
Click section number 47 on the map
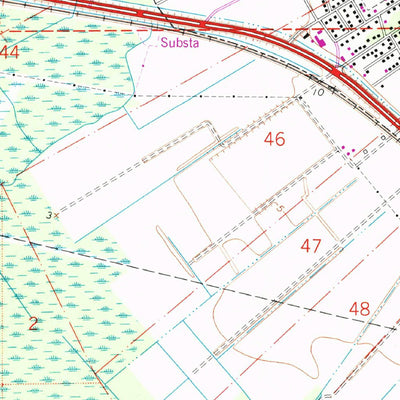(x=311, y=246)
